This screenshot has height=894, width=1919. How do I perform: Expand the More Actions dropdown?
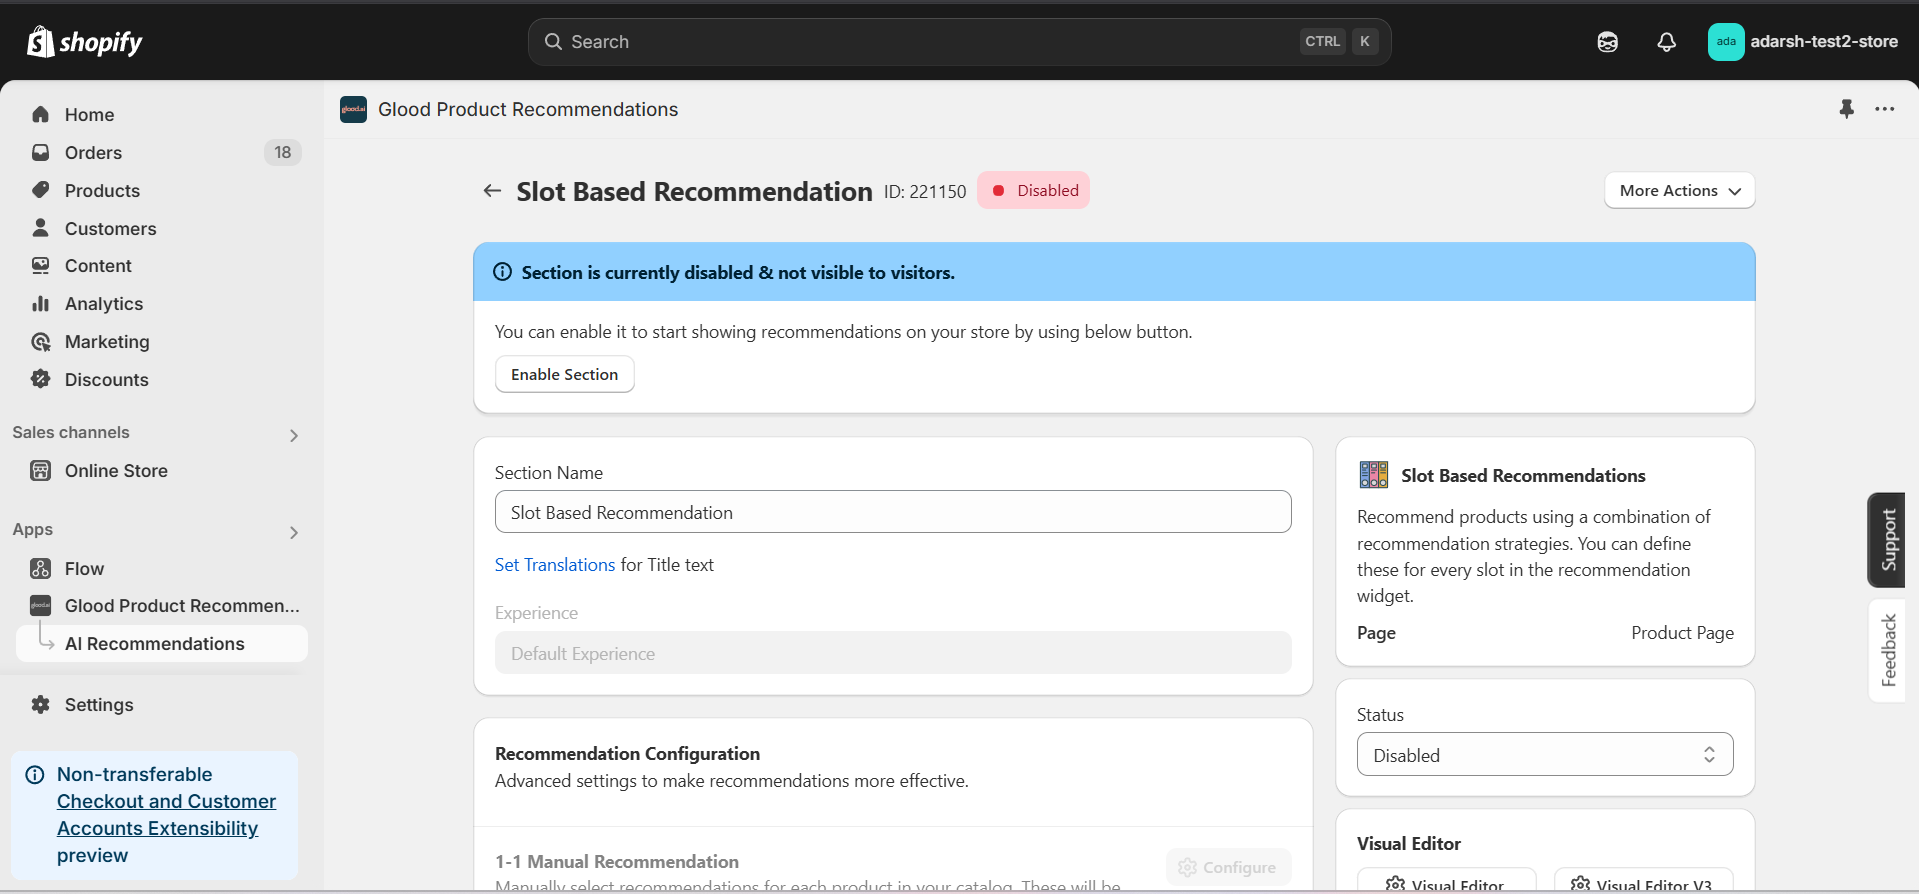pyautogui.click(x=1679, y=191)
